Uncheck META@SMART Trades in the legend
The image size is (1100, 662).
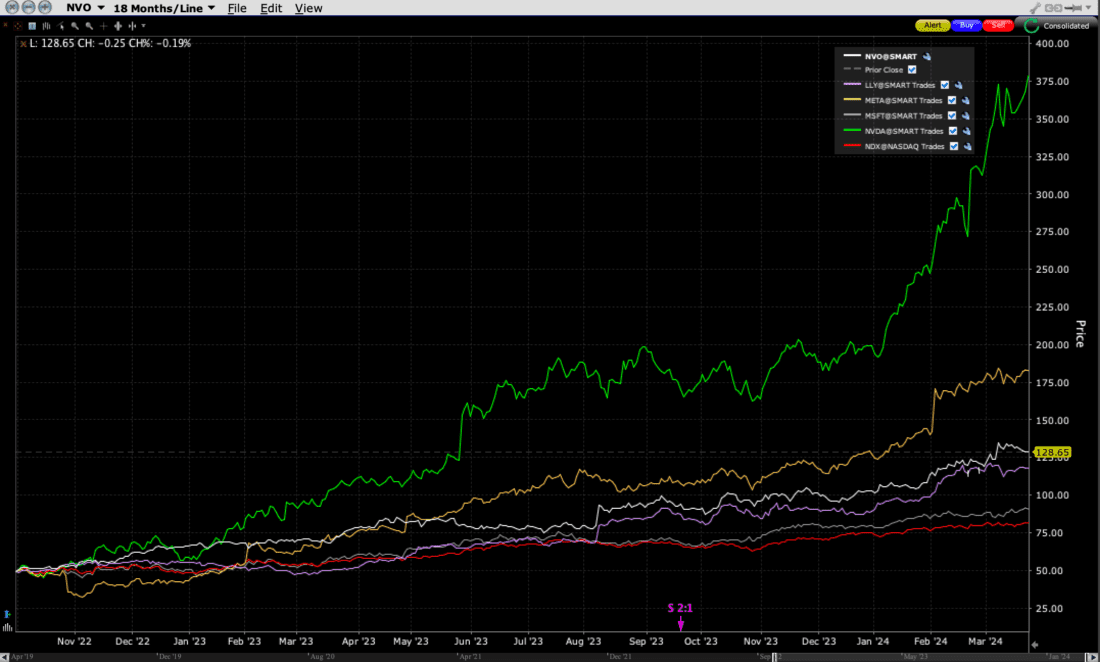click(x=952, y=100)
